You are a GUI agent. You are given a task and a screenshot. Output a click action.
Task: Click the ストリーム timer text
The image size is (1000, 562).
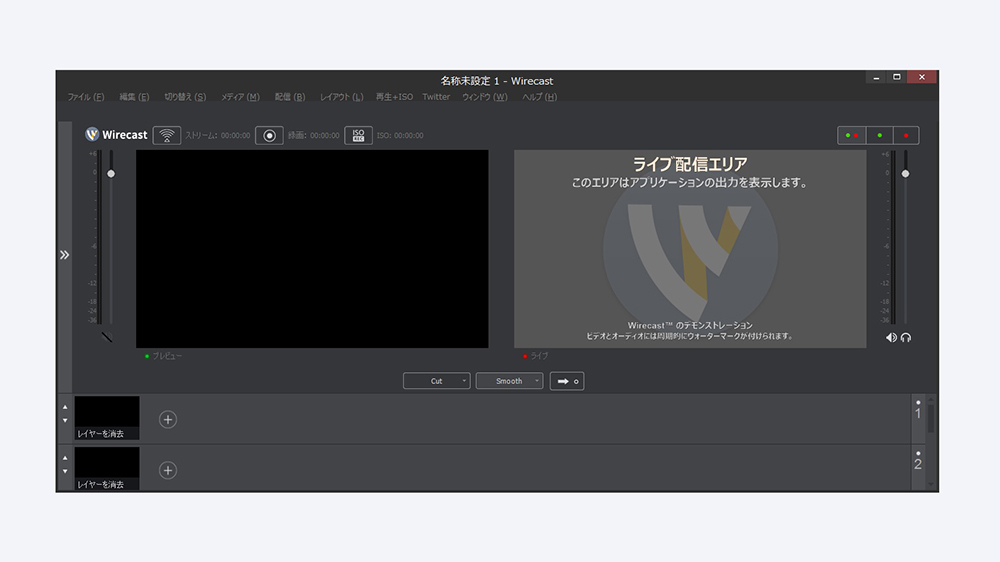click(217, 135)
